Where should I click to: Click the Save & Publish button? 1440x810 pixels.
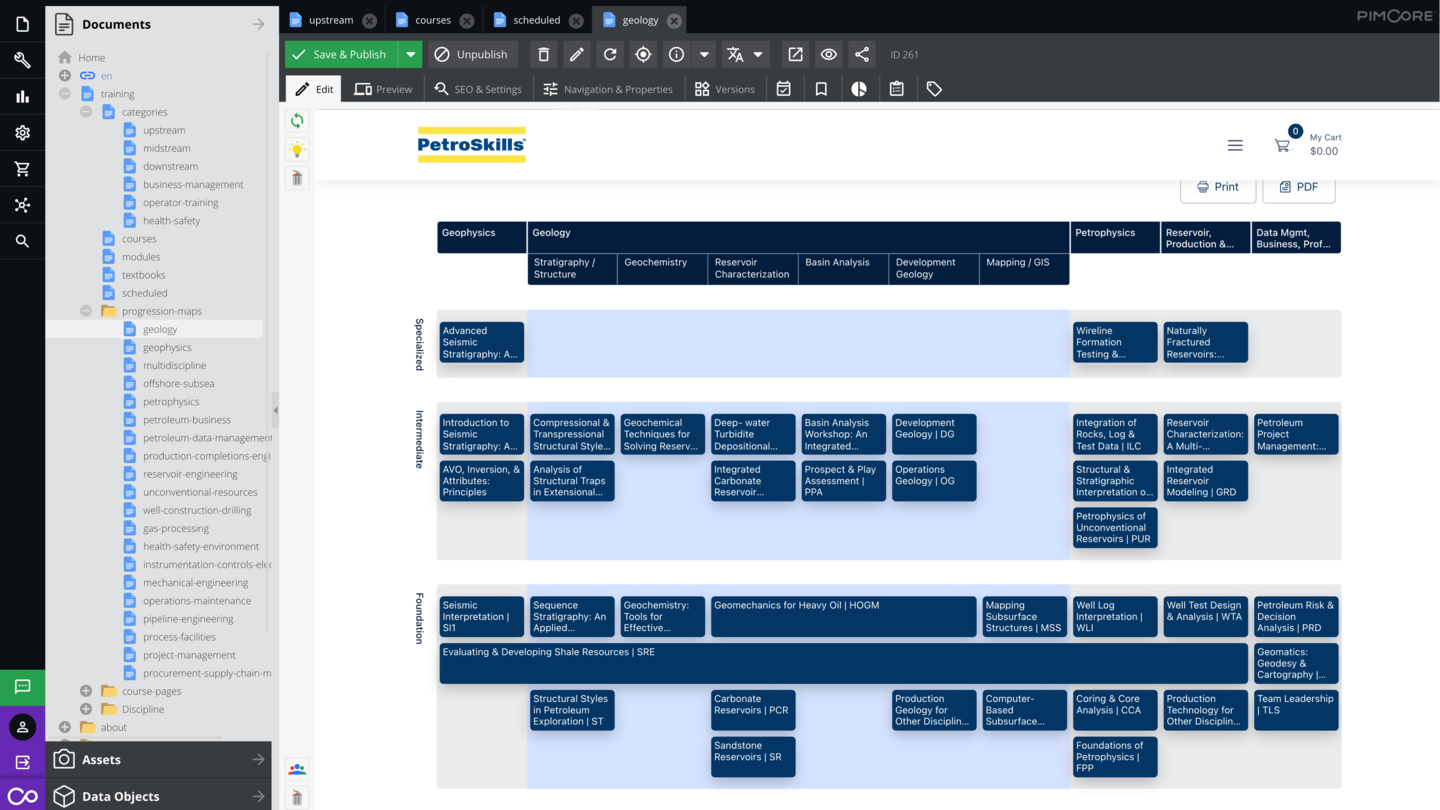(341, 54)
